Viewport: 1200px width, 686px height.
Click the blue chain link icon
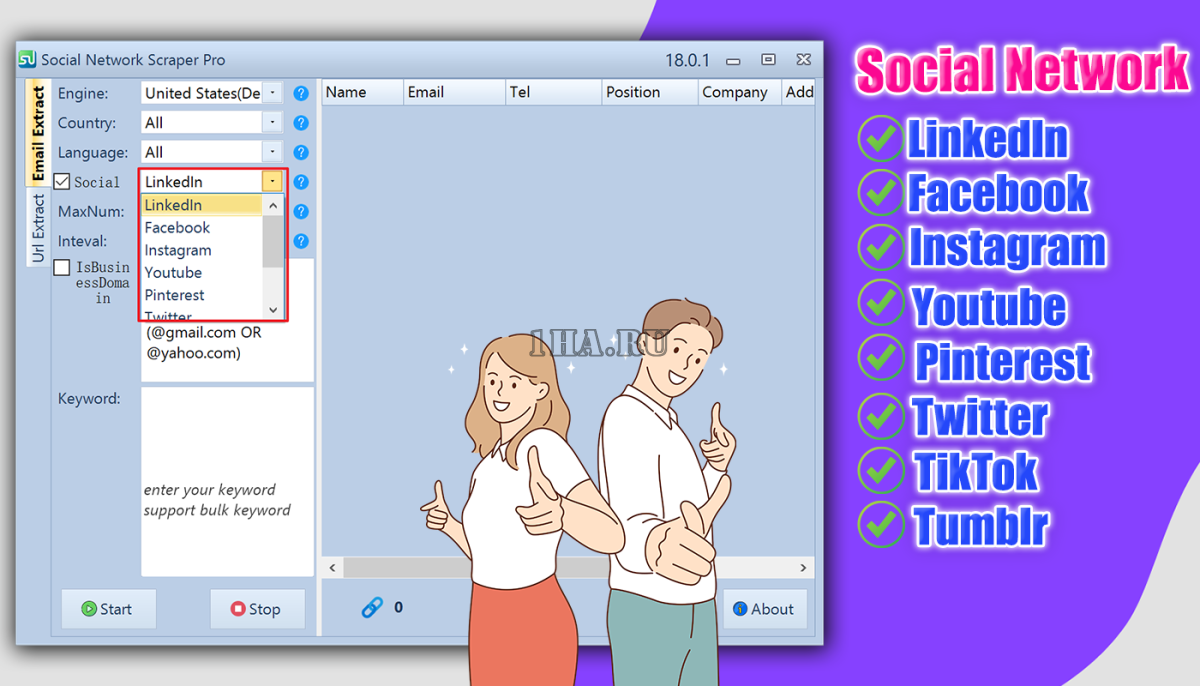click(372, 607)
